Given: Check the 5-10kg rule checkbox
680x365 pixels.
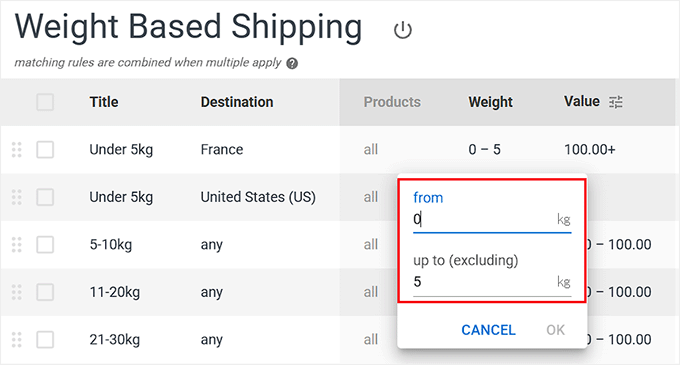Looking at the screenshot, I should 45,244.
